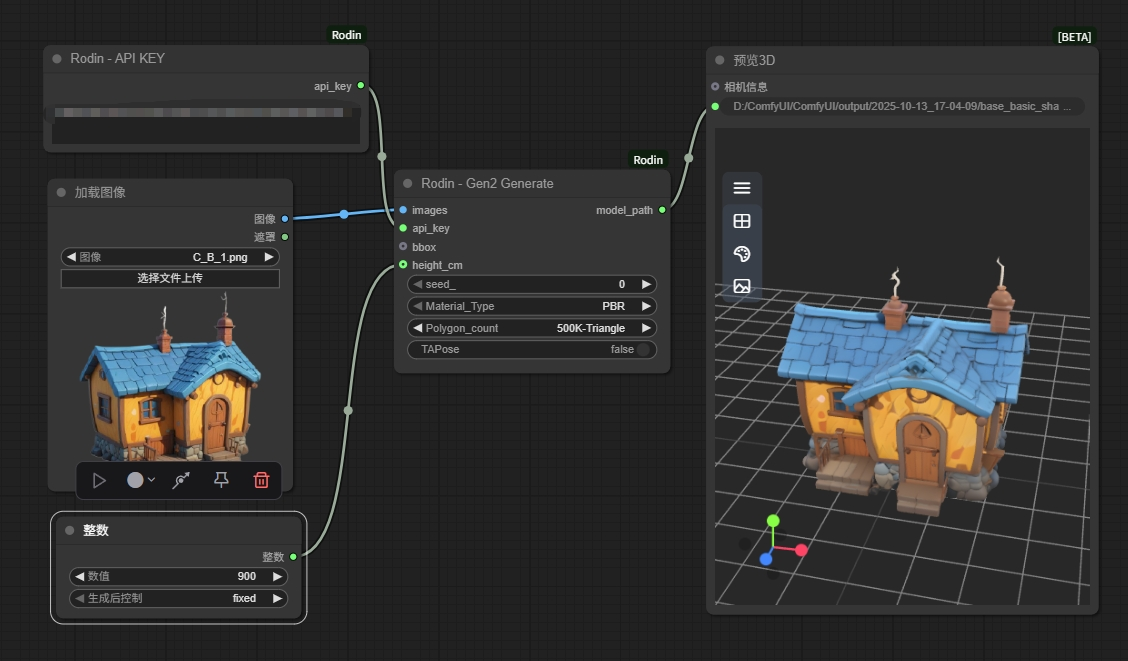Decrease 数值 900 with left arrow
Viewport: 1128px width, 661px height.
pyautogui.click(x=79, y=576)
